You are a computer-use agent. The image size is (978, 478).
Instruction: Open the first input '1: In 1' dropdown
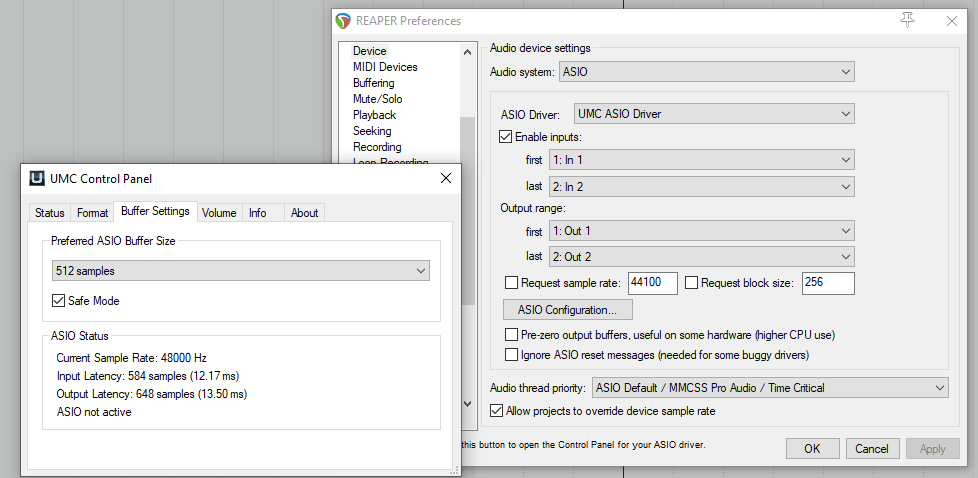702,160
